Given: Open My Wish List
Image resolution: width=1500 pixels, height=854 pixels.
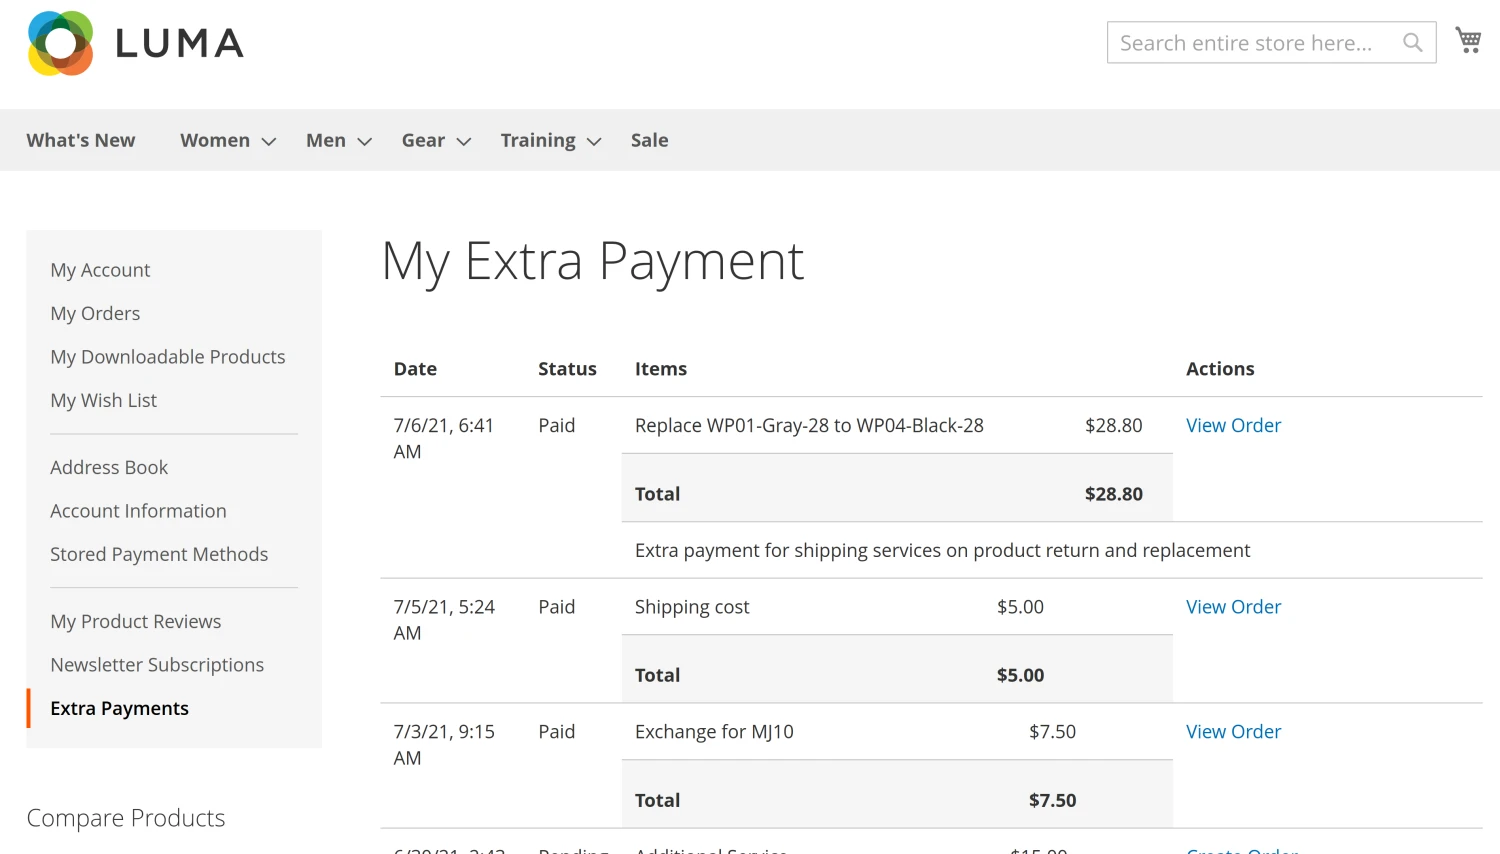Looking at the screenshot, I should (x=103, y=400).
